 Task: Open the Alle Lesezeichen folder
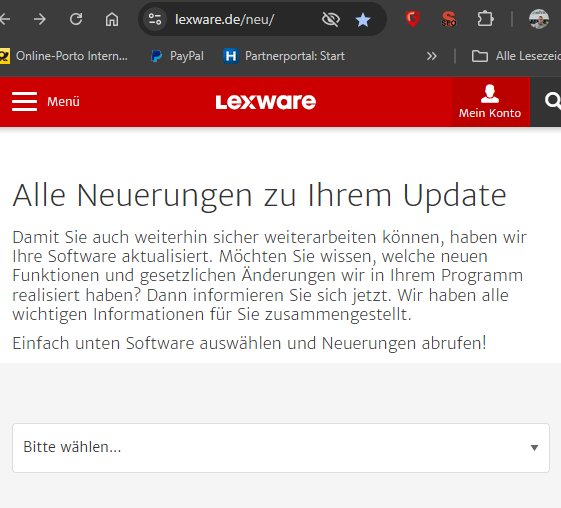tap(516, 56)
